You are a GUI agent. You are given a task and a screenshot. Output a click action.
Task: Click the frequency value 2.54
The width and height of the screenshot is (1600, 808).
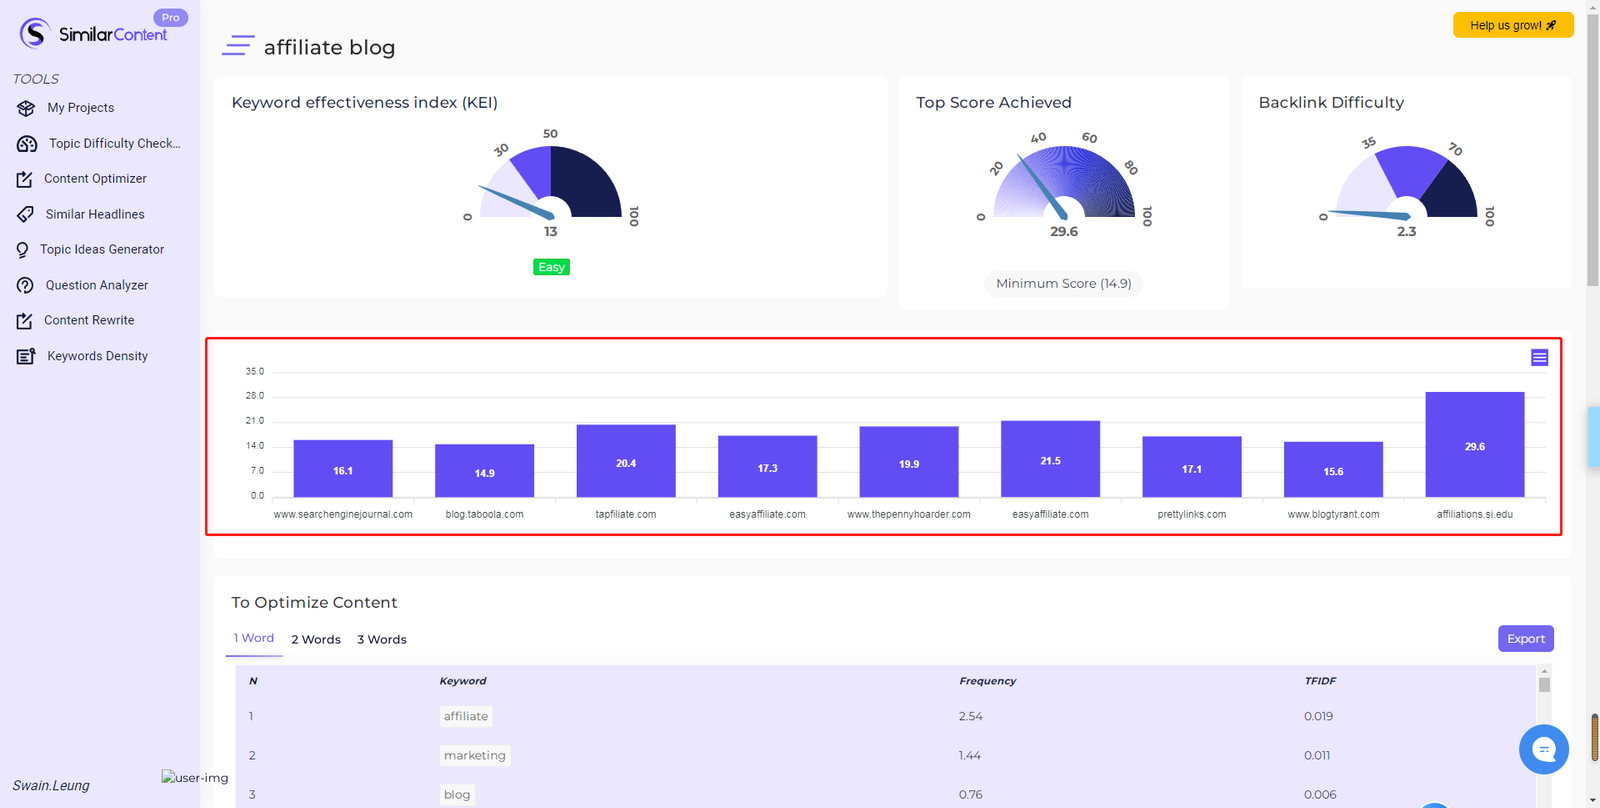coord(970,716)
